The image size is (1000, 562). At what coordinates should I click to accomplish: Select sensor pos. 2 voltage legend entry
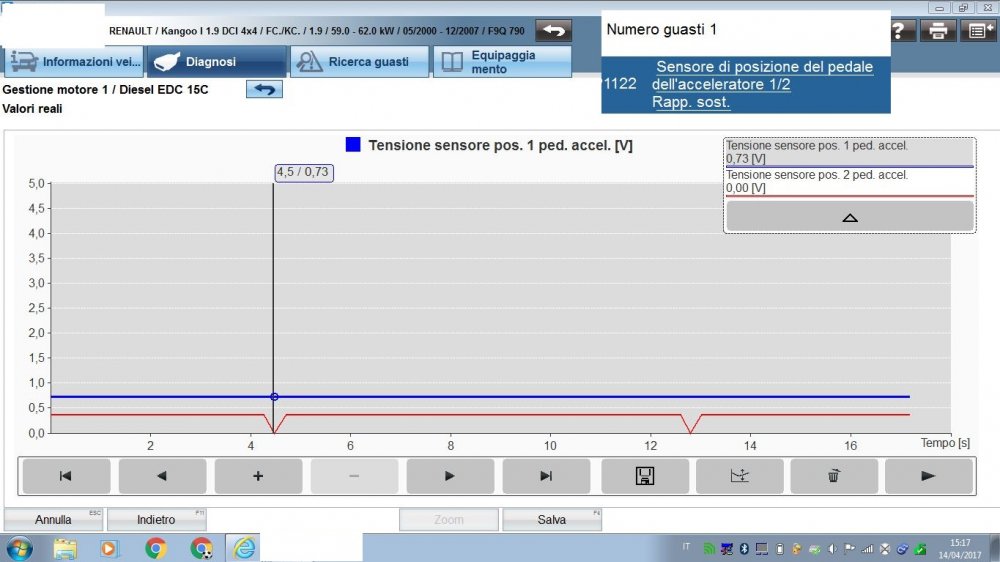[849, 181]
